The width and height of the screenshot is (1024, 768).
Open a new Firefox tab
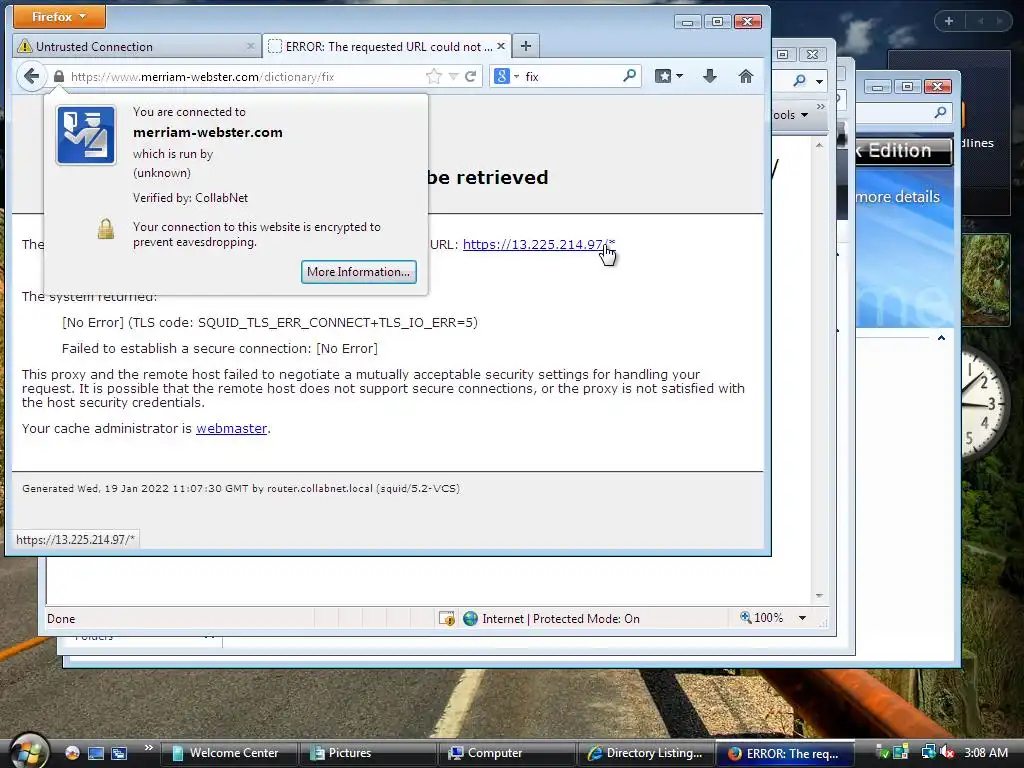click(x=526, y=46)
